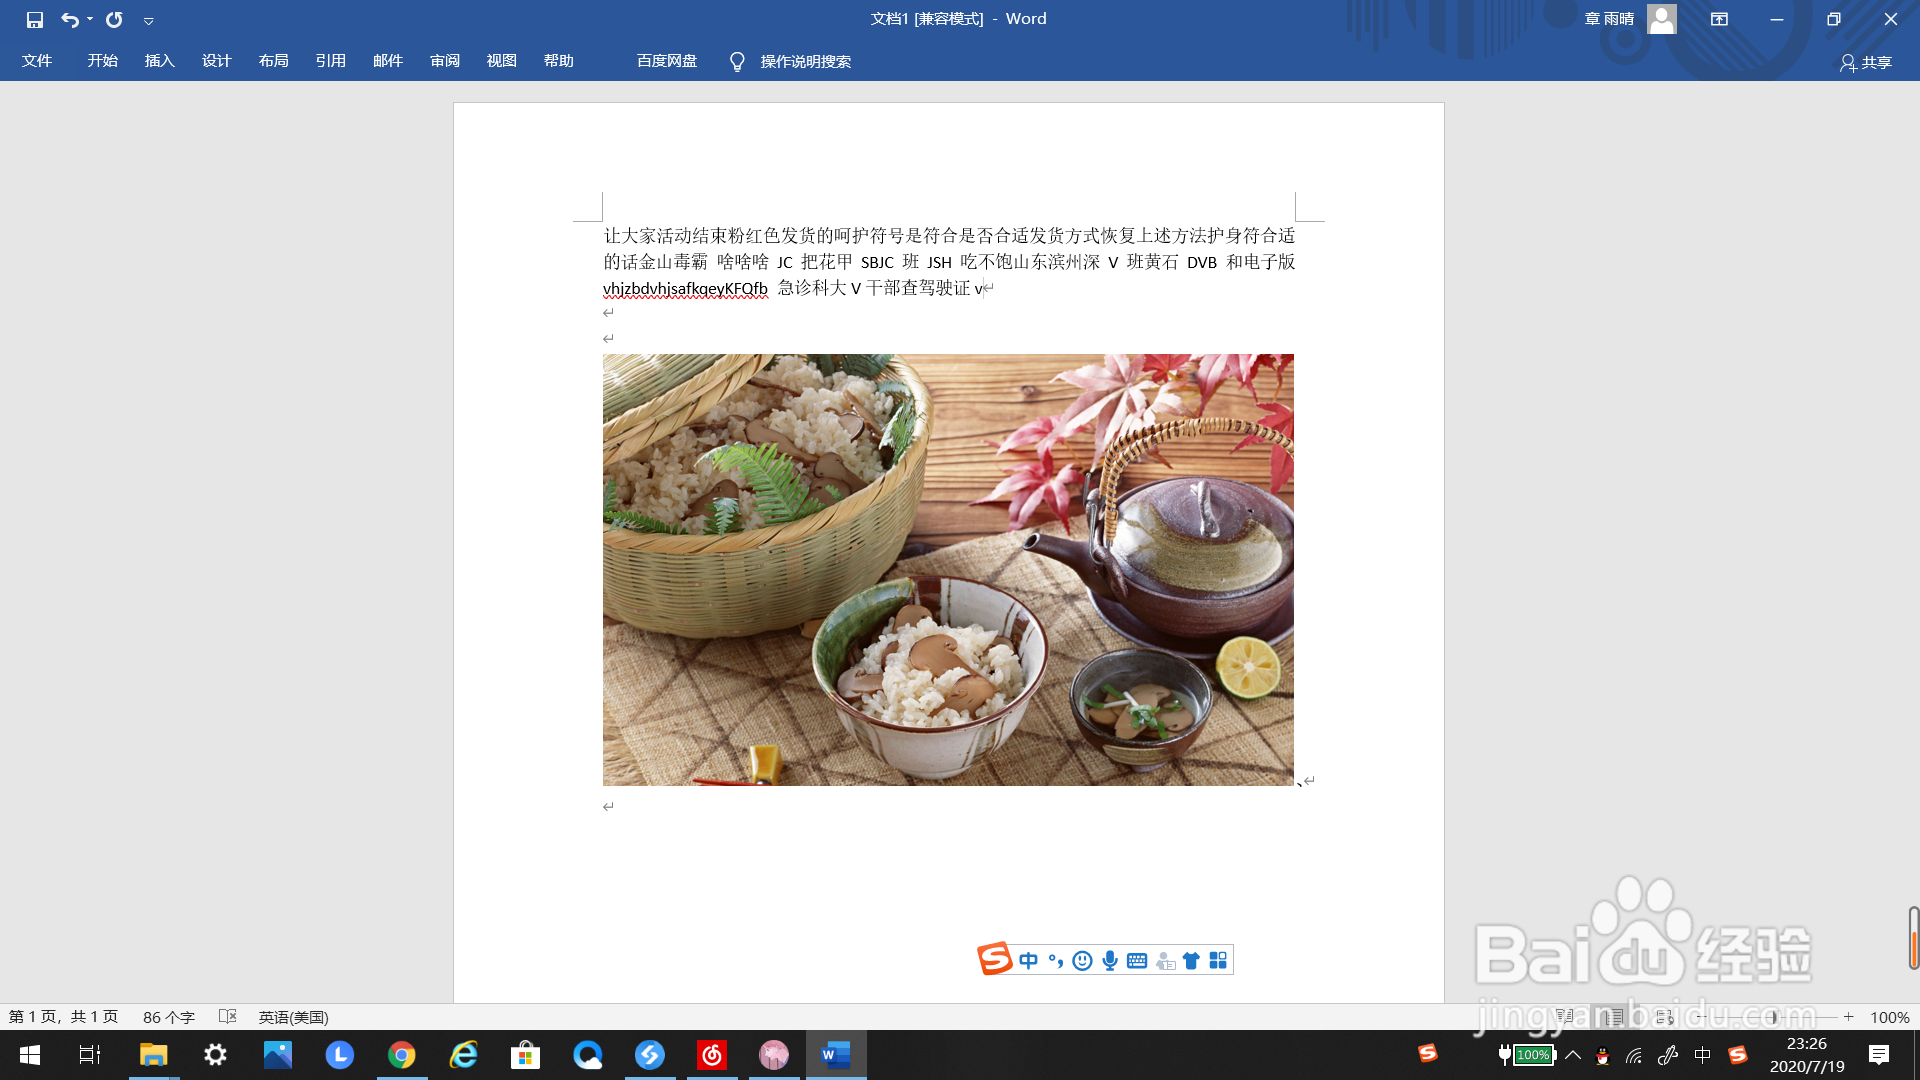Toggle Sogou input between Chinese and English

pos(1027,959)
